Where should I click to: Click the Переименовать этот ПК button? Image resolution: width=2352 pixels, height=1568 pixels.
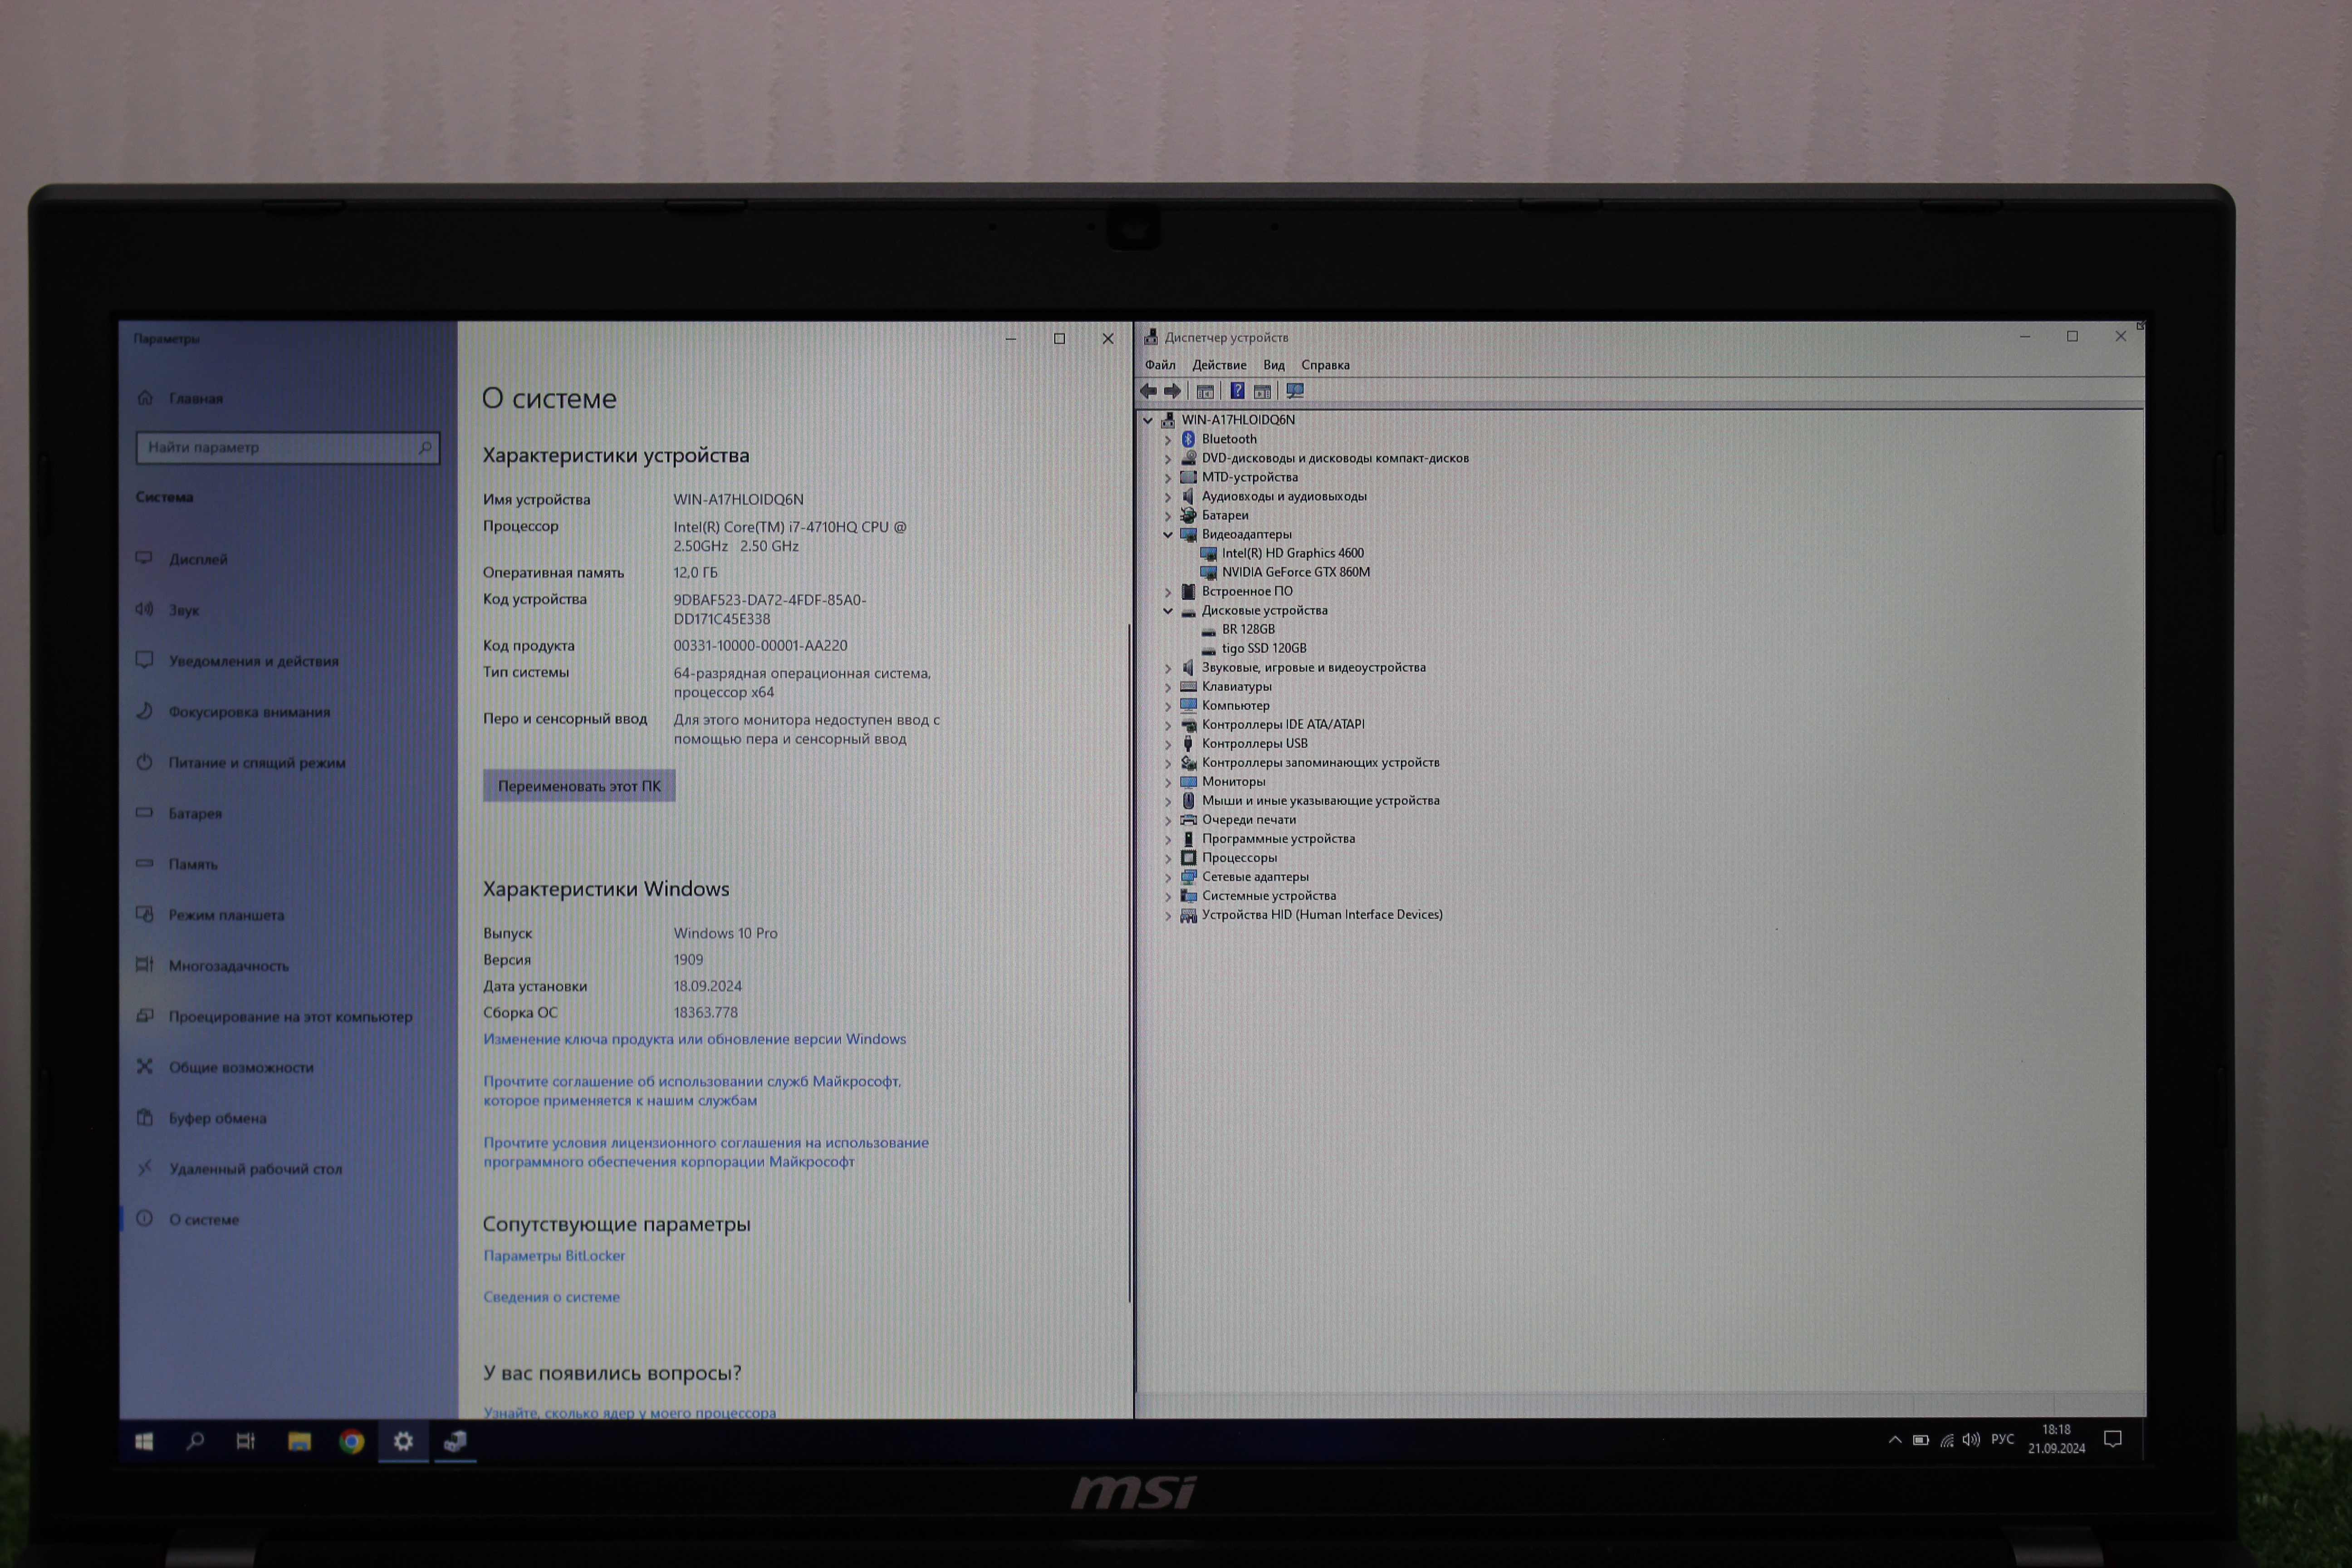click(579, 786)
